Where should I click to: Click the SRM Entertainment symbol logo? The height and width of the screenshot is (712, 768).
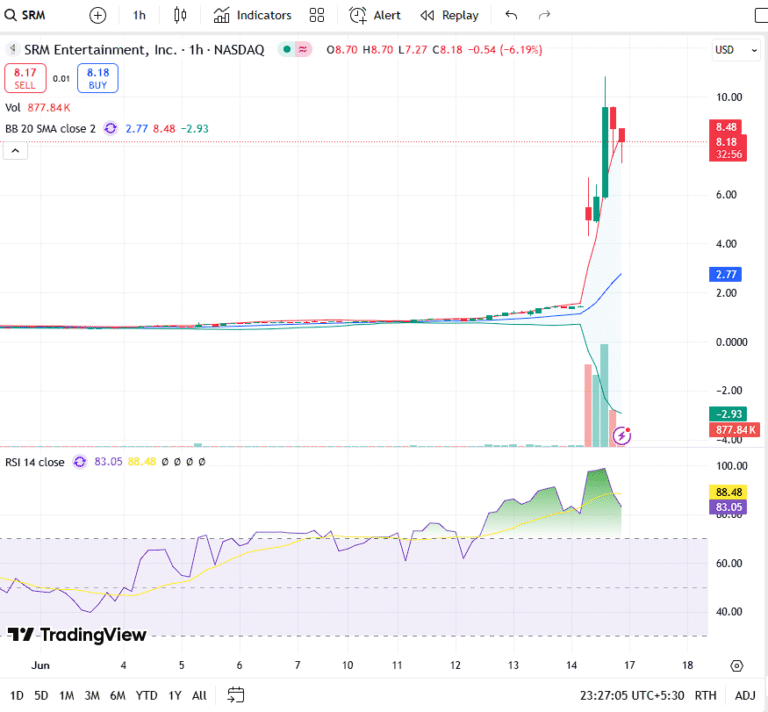tap(13, 49)
